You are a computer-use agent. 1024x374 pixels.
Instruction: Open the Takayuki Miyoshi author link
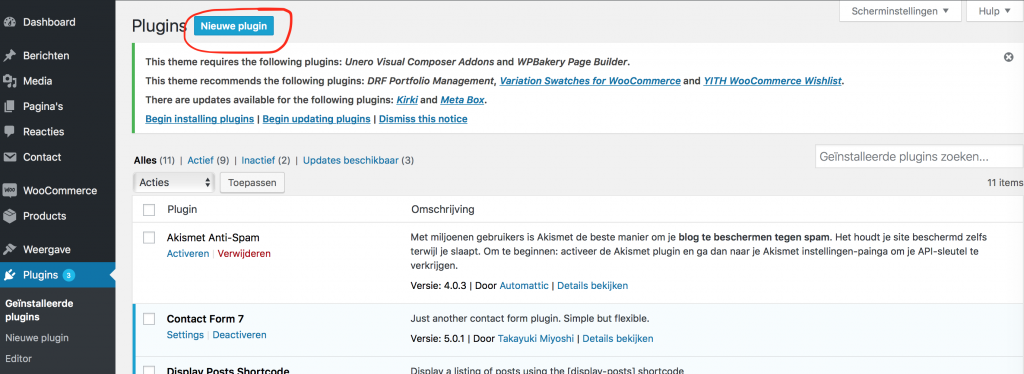click(536, 338)
